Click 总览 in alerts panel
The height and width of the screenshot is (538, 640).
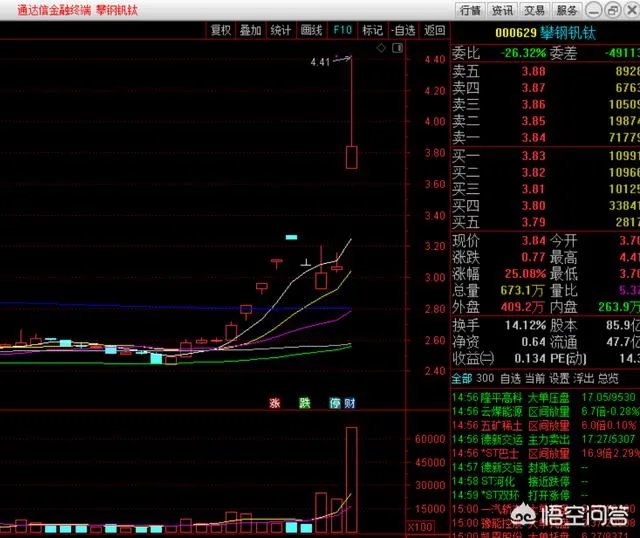point(609,379)
